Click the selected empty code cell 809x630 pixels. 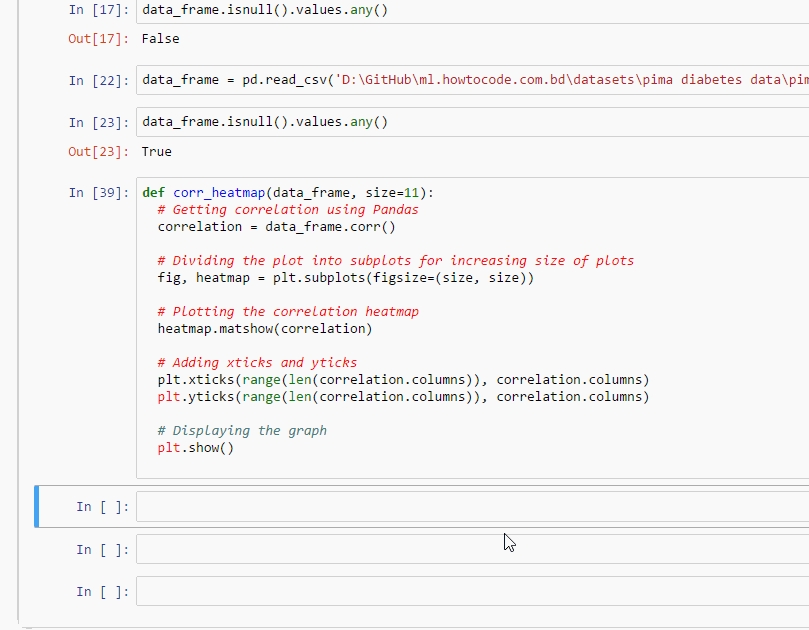click(470, 507)
